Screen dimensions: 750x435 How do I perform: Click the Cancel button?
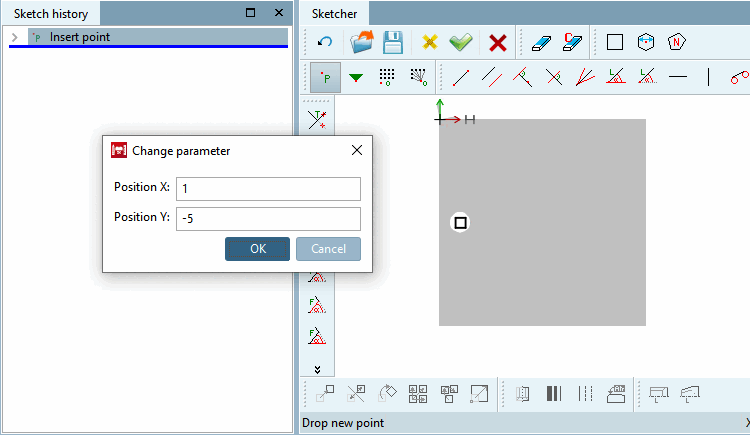[x=328, y=249]
